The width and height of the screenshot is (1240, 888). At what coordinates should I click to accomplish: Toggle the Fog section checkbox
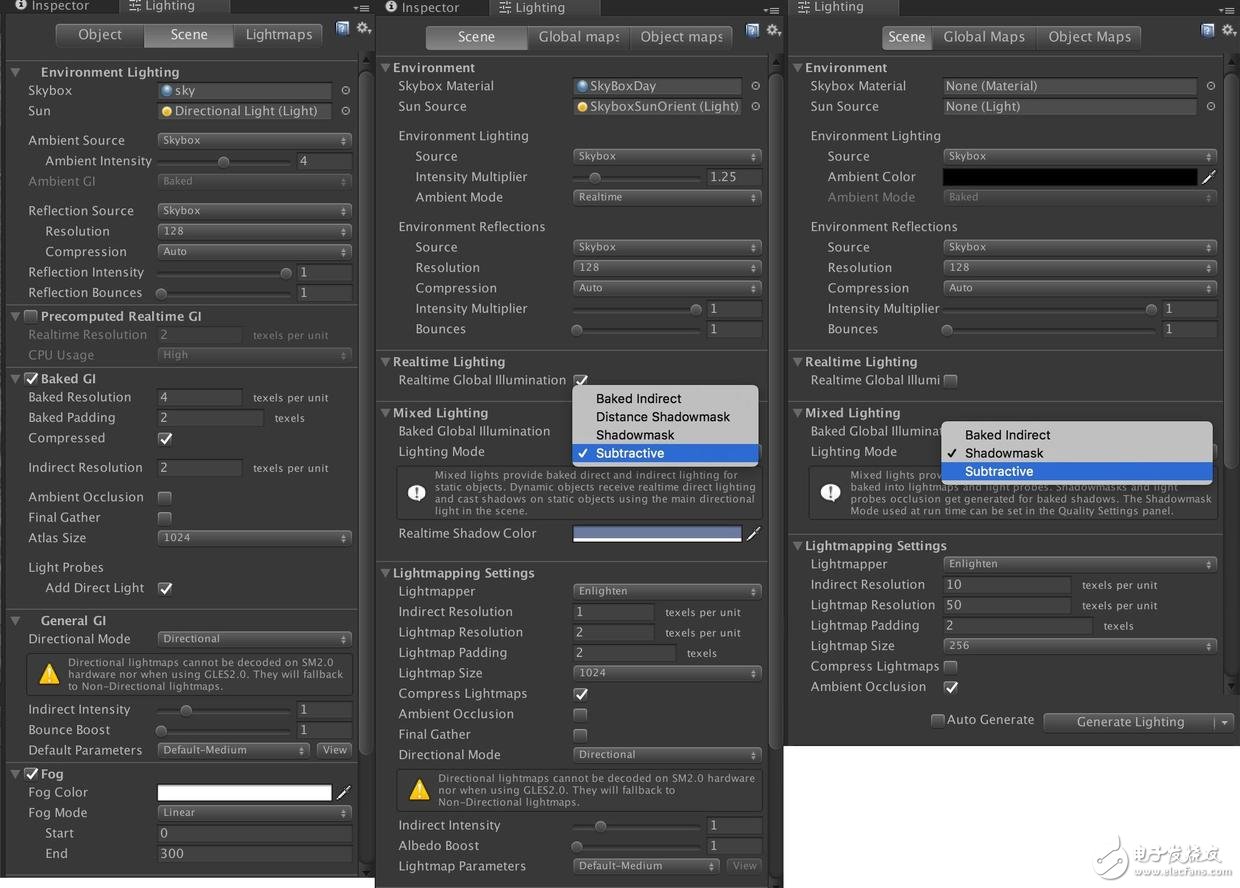coord(31,774)
